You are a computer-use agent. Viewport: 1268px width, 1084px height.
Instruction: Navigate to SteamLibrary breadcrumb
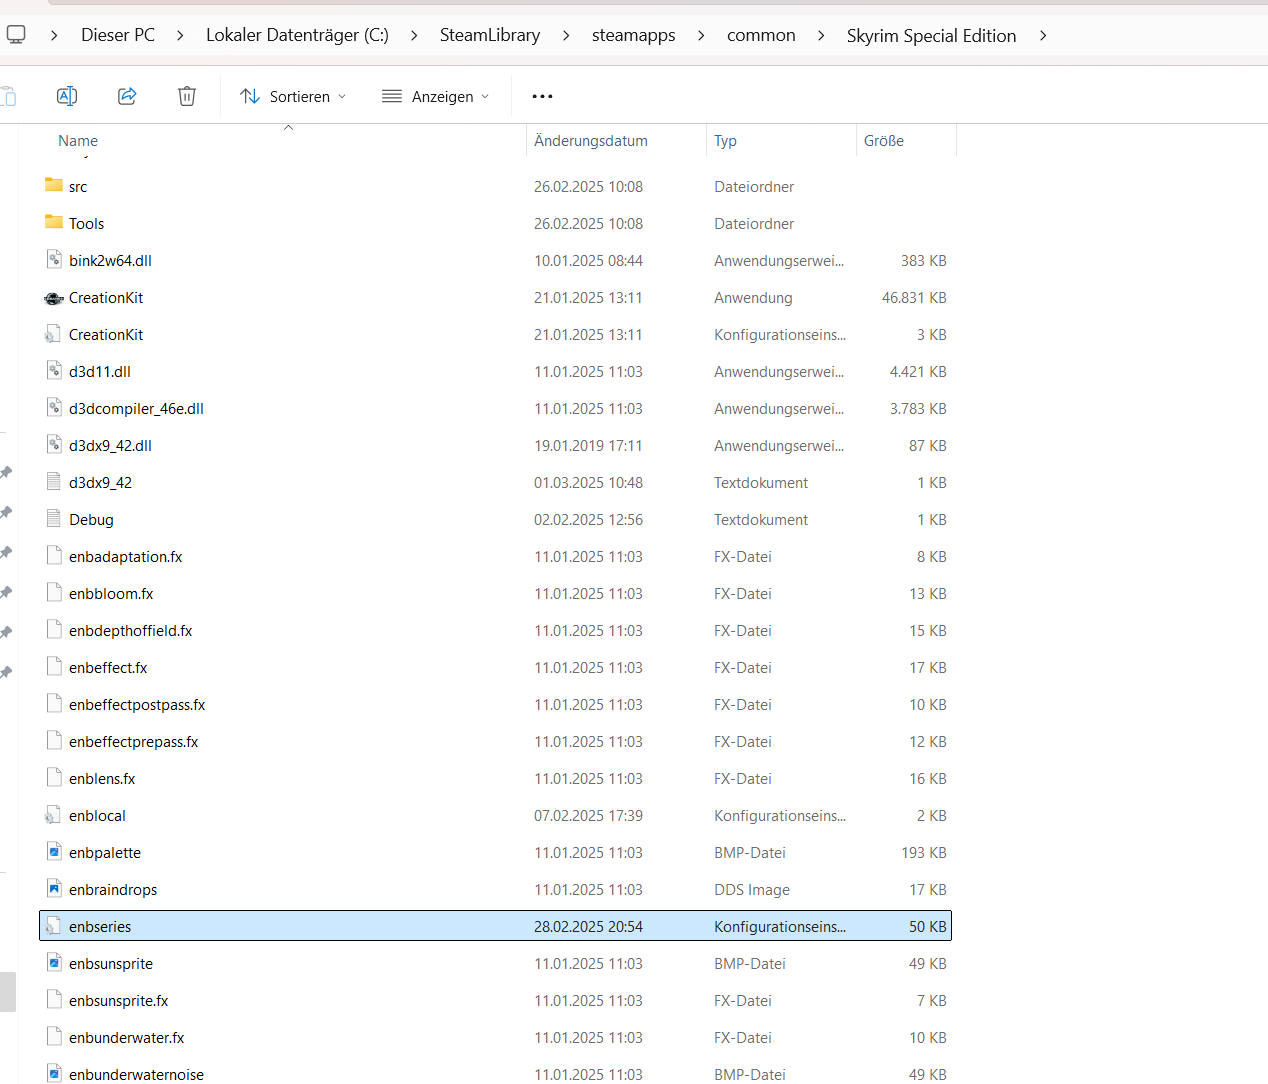490,35
